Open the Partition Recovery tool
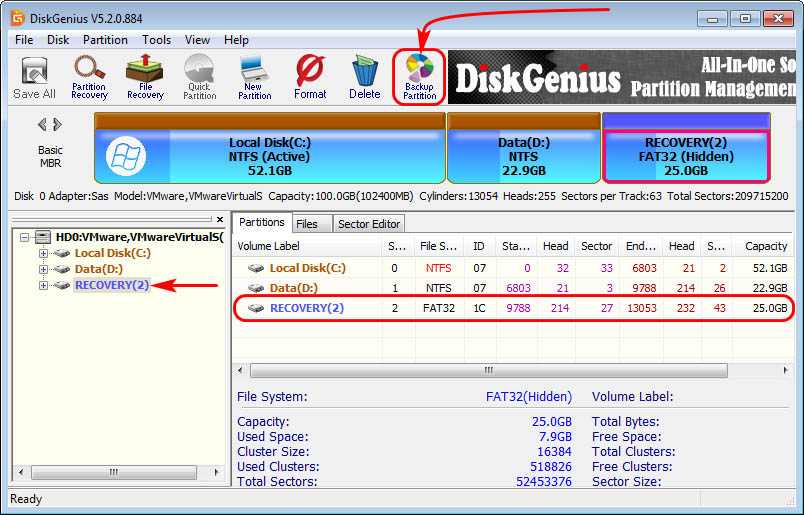804x515 pixels. point(89,77)
